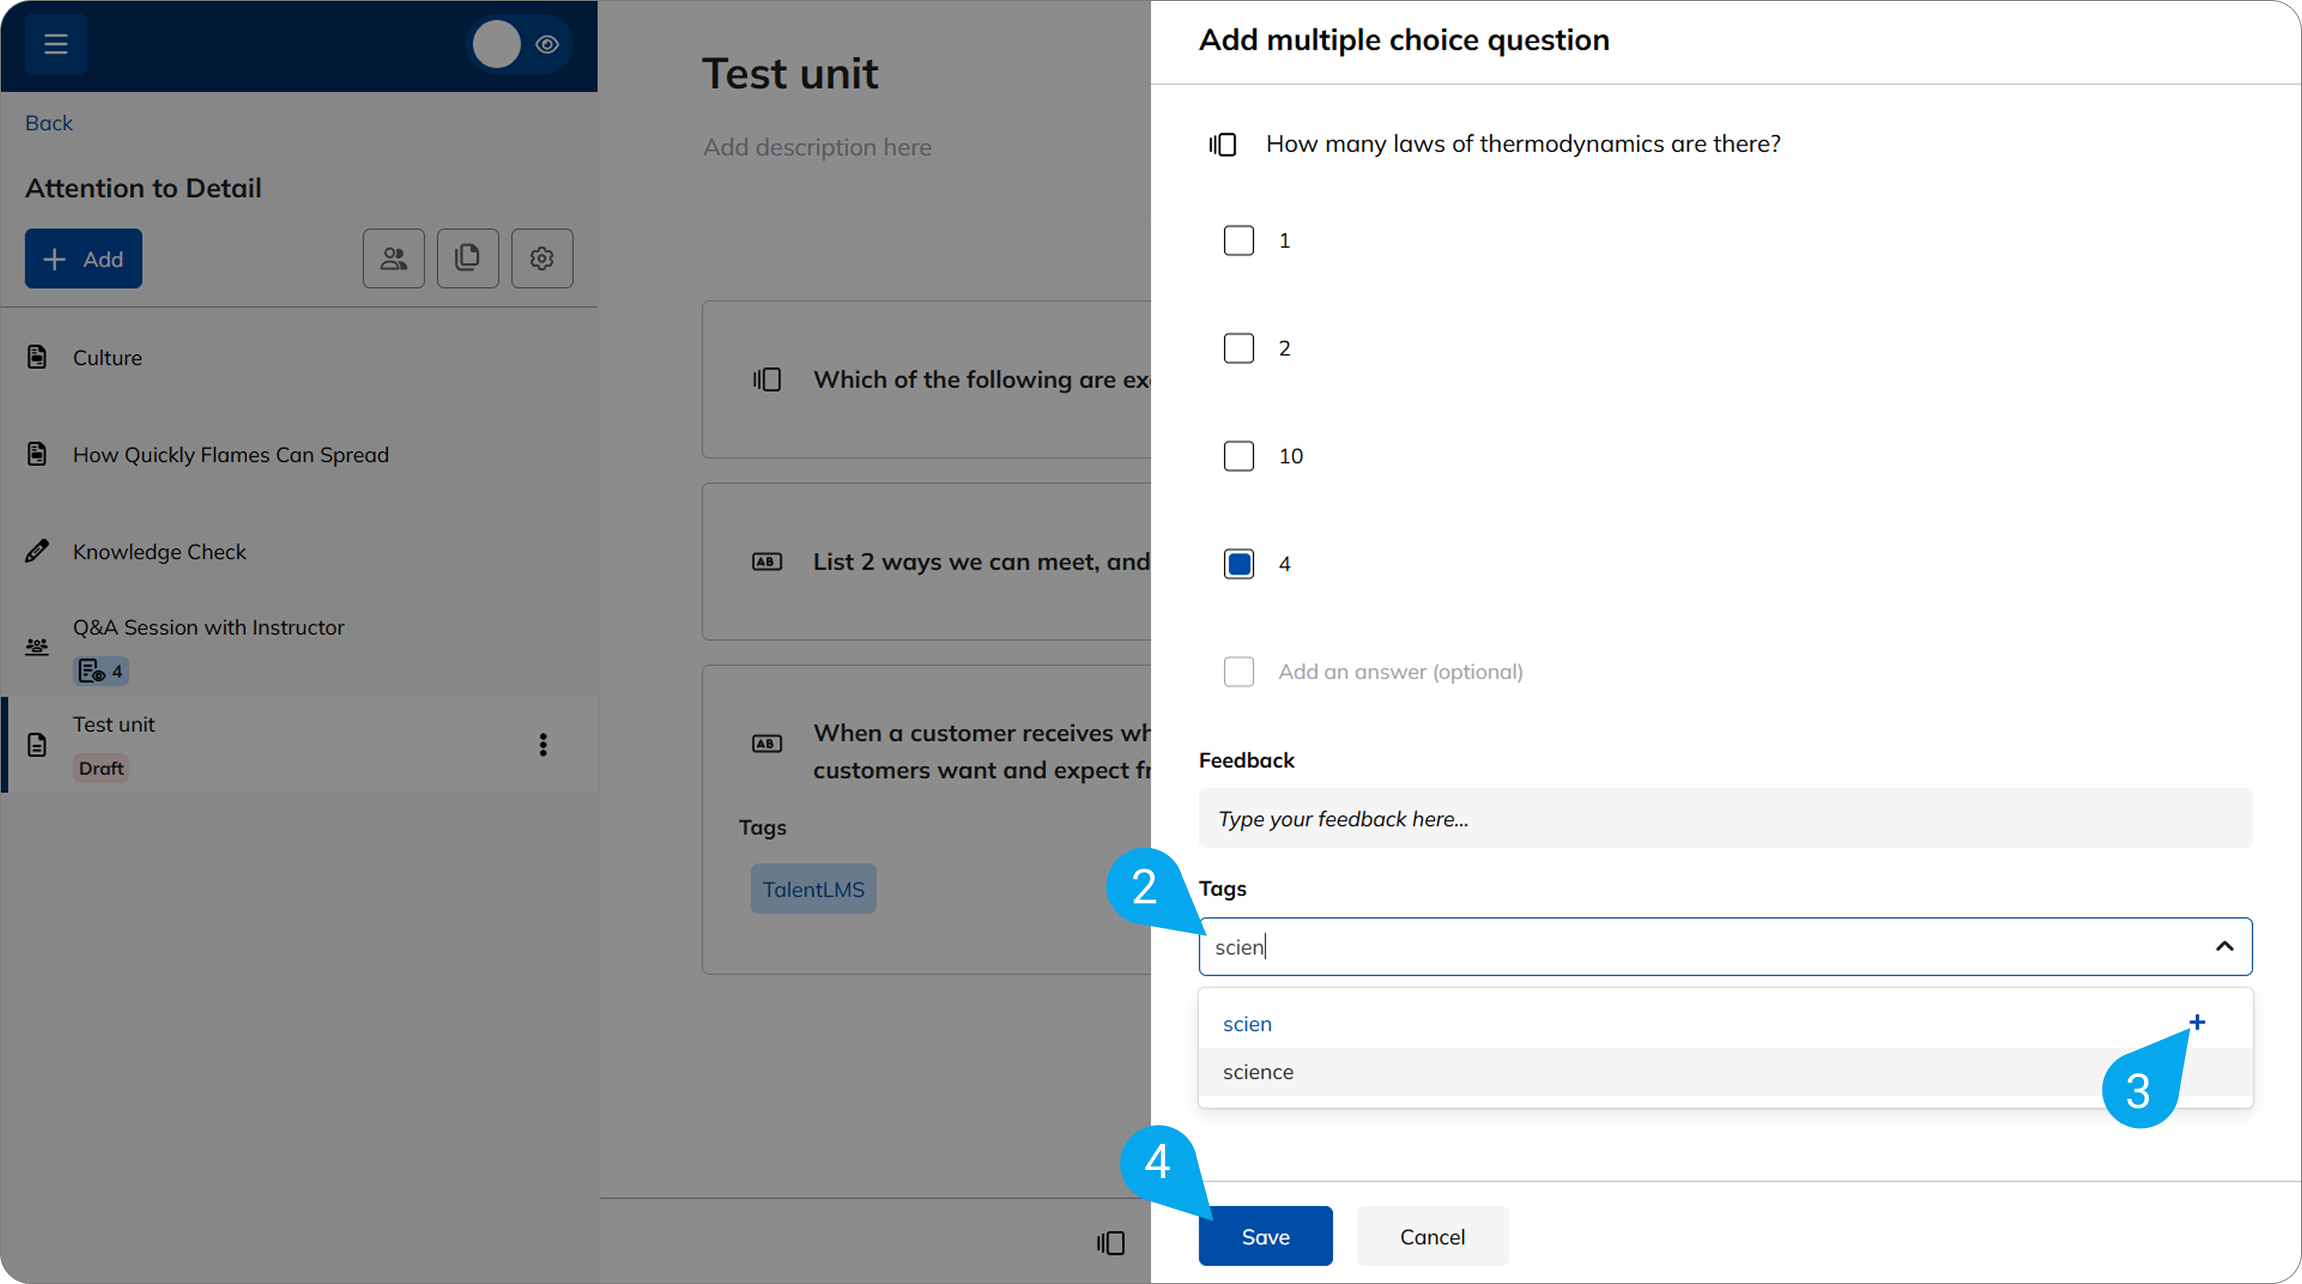Click the Back link
The height and width of the screenshot is (1284, 2302).
click(x=48, y=123)
